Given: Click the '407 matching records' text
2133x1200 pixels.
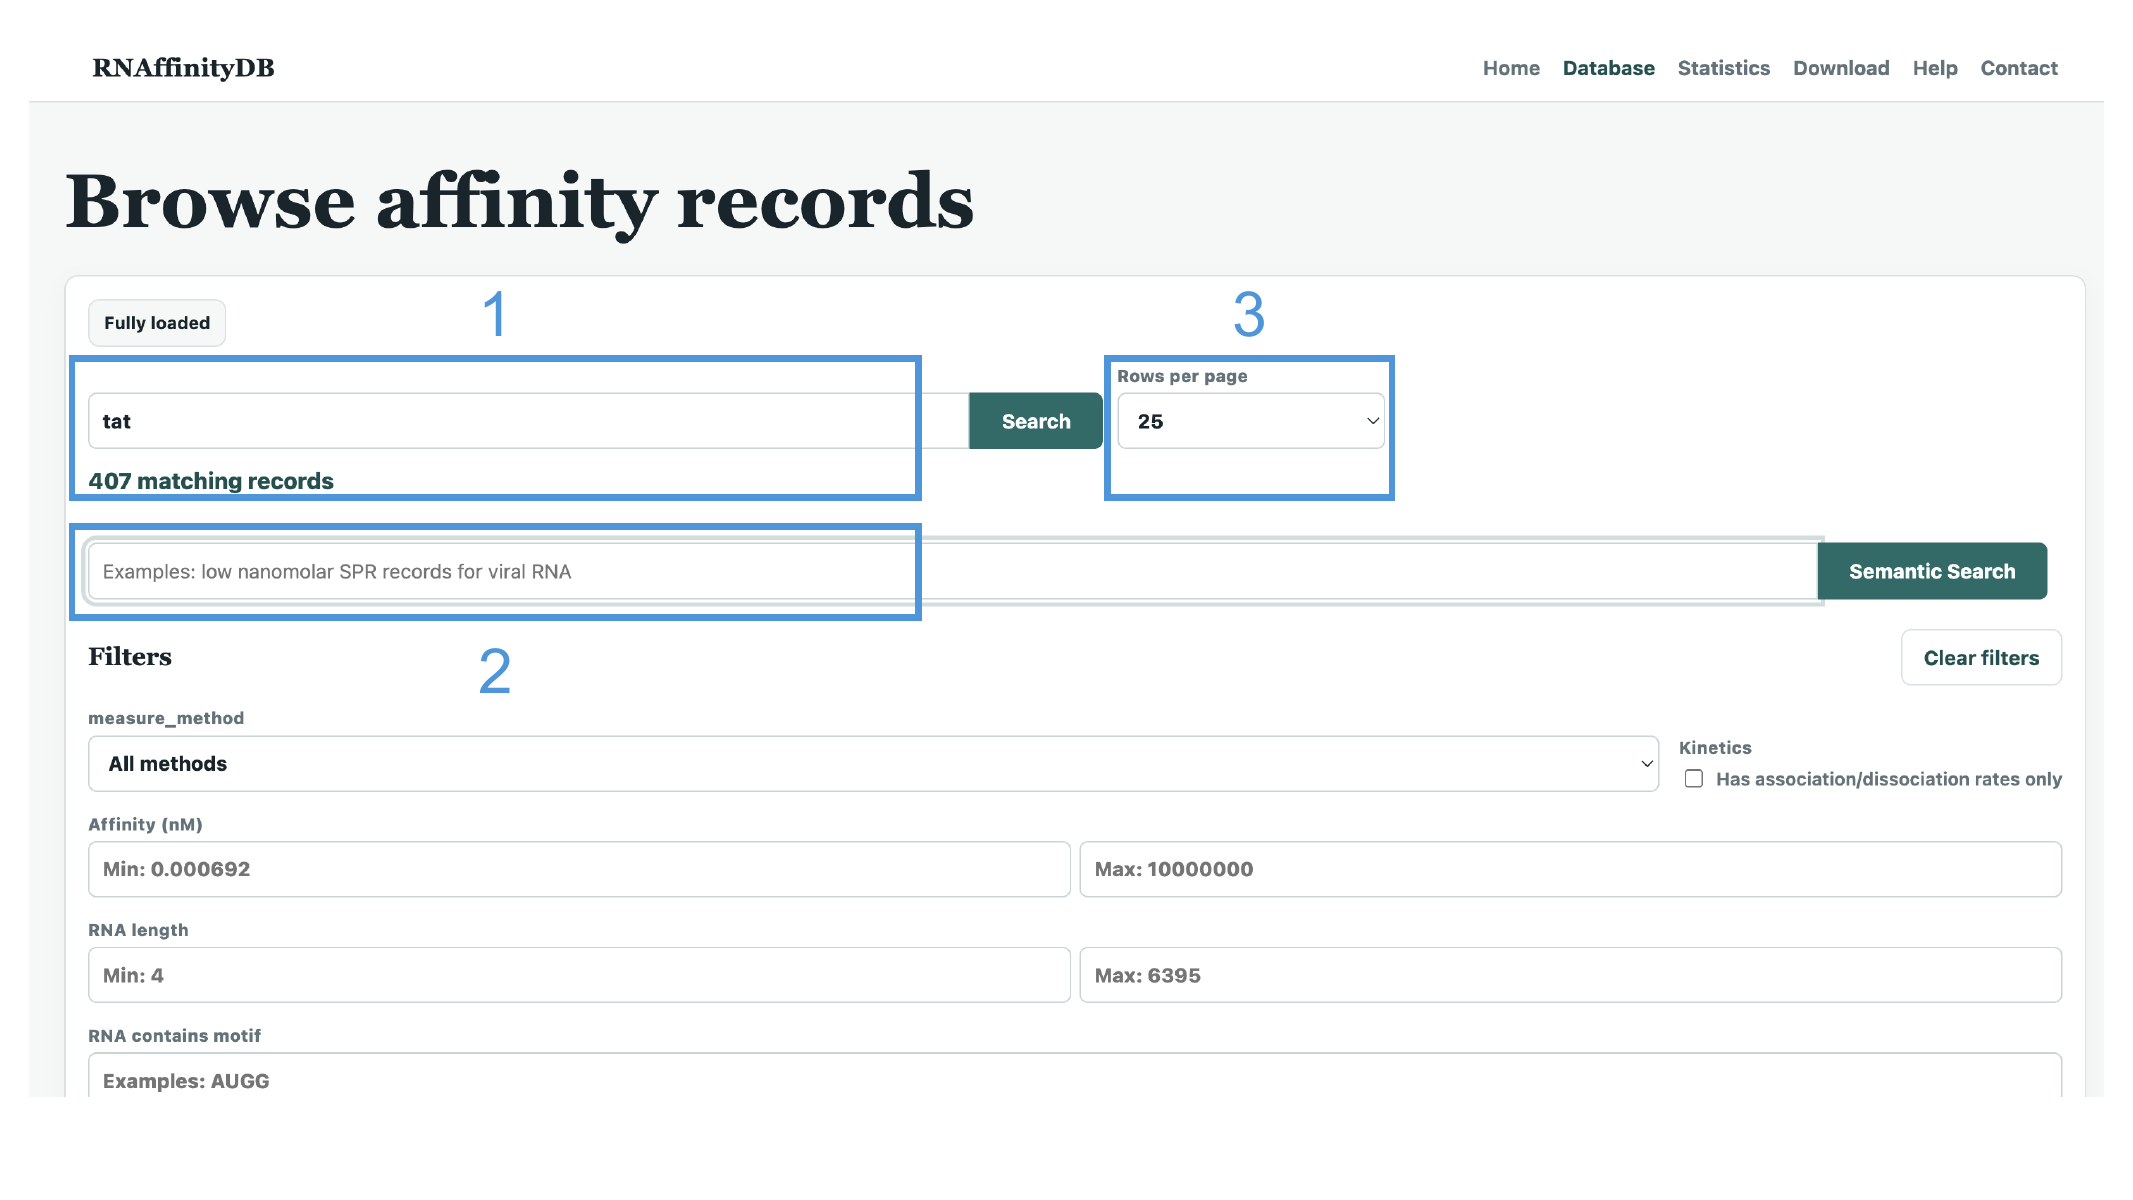Looking at the screenshot, I should pyautogui.click(x=211, y=481).
